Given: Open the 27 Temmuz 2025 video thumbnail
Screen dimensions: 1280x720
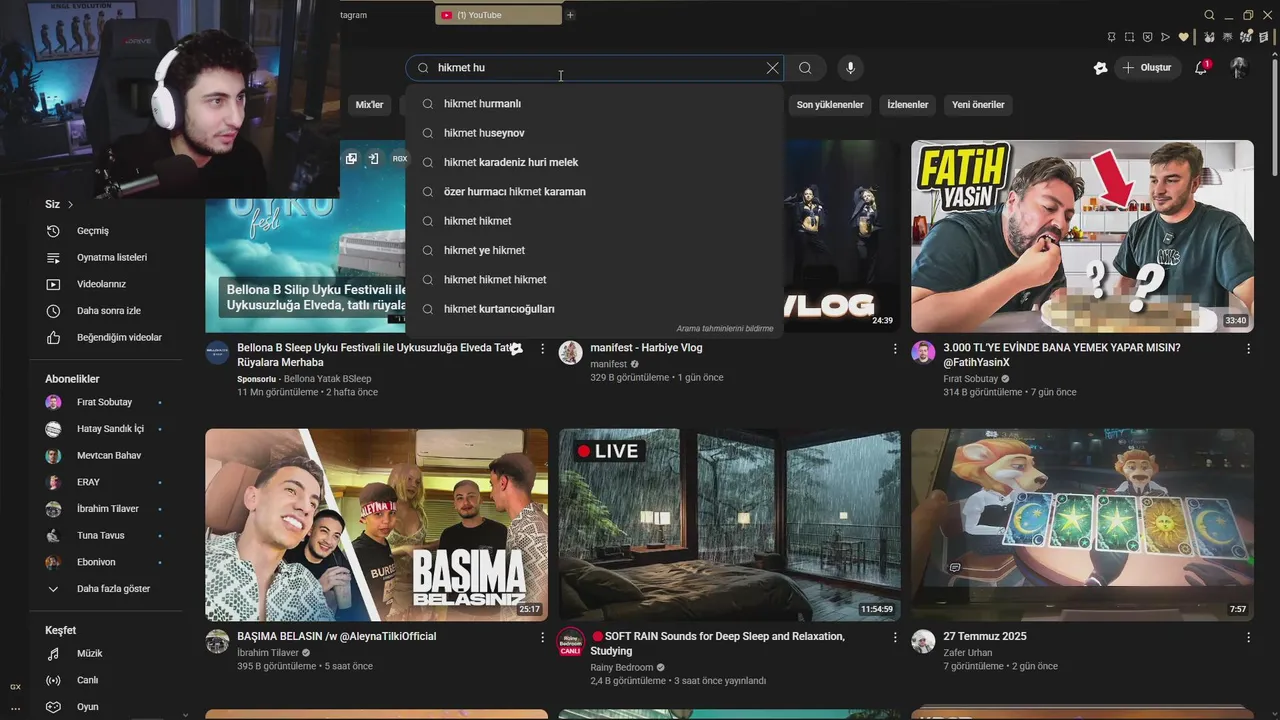Looking at the screenshot, I should point(1082,525).
